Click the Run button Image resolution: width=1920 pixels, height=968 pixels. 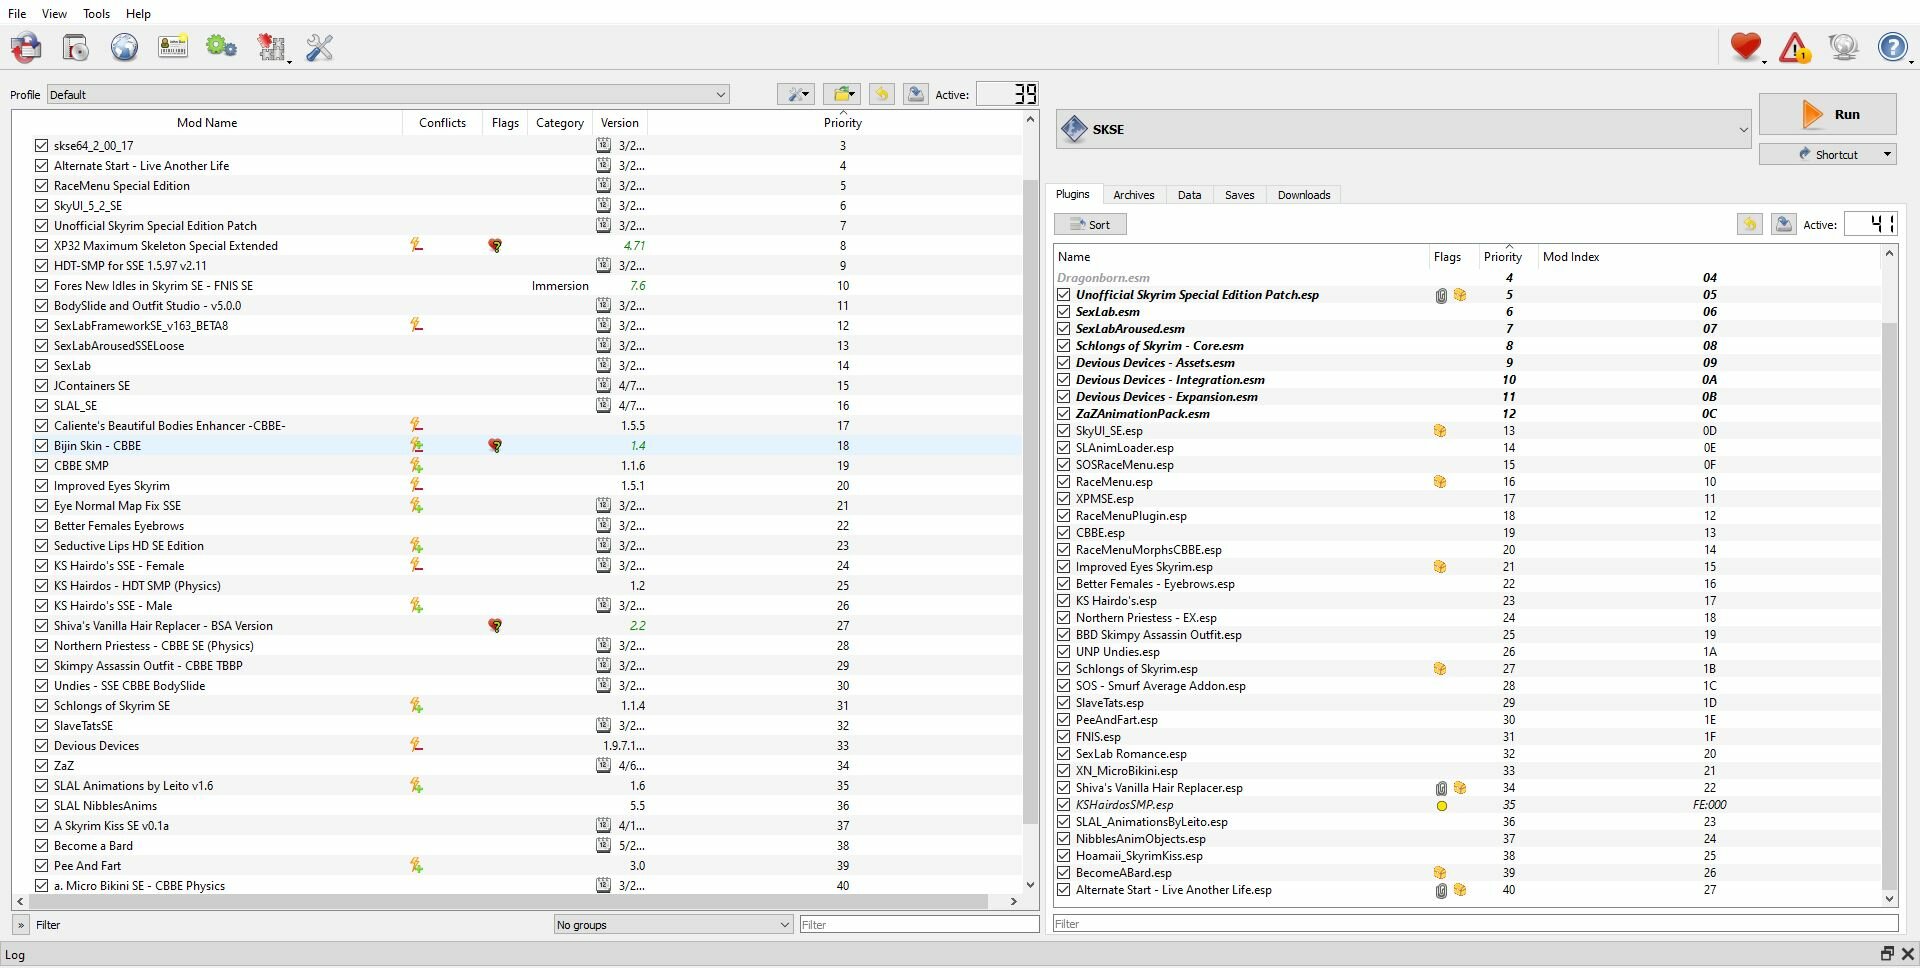pos(1828,114)
